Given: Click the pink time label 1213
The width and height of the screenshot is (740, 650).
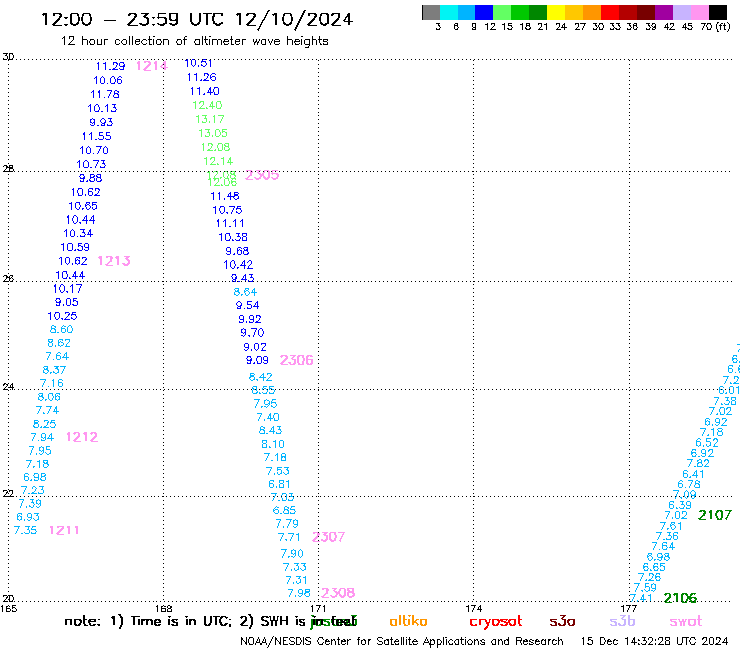Looking at the screenshot, I should coord(114,261).
